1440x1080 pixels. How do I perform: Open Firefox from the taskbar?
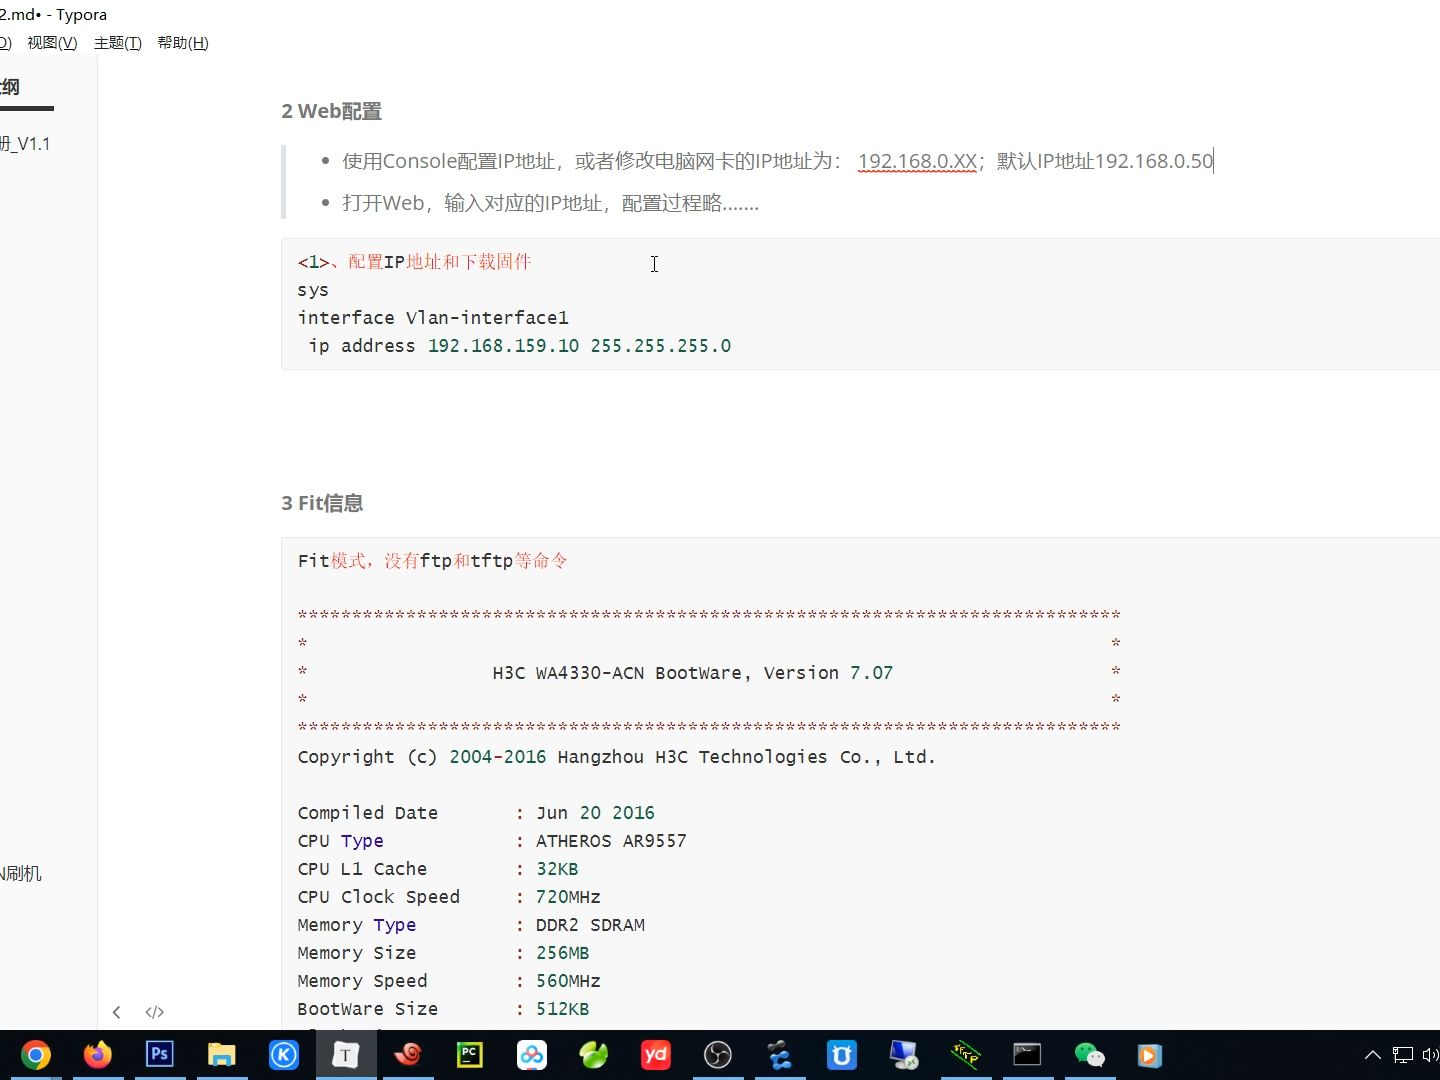pyautogui.click(x=97, y=1055)
